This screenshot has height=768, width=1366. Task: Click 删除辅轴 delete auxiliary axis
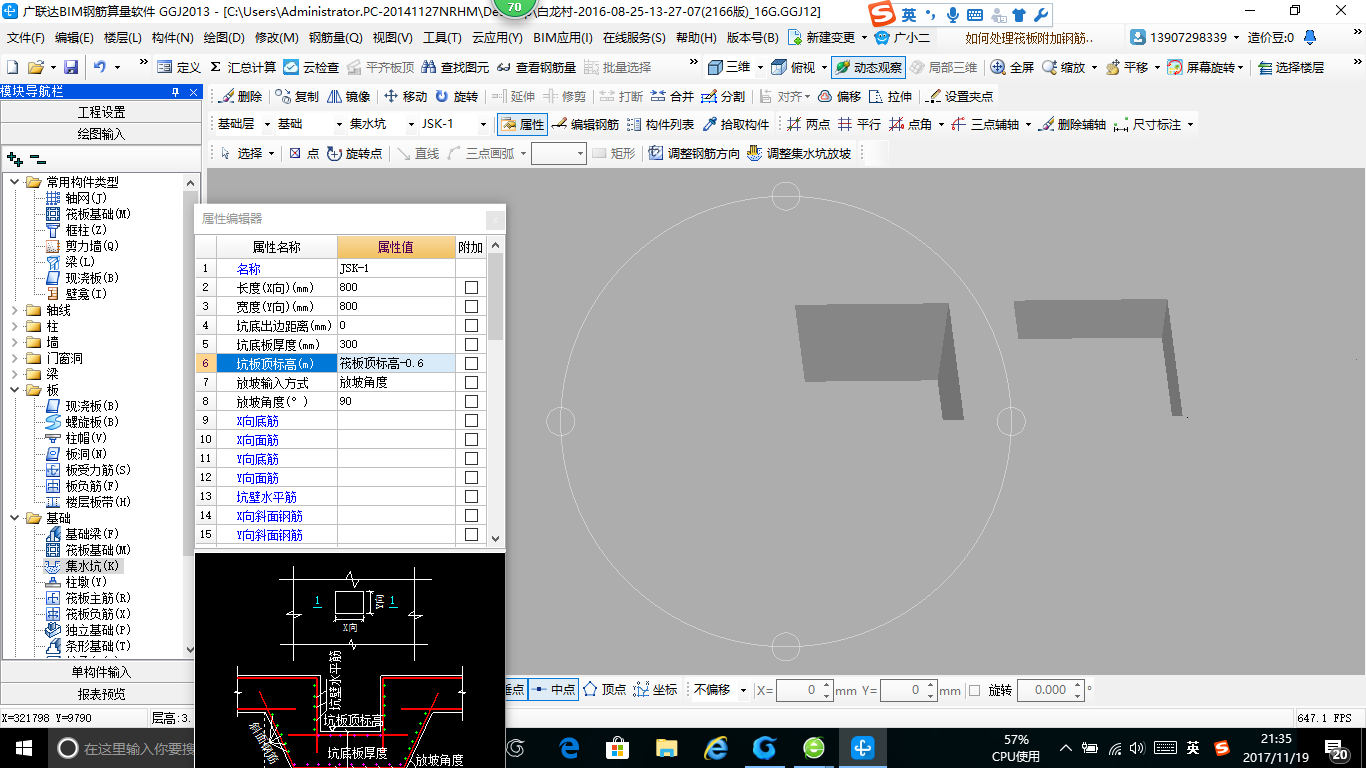(x=1072, y=125)
